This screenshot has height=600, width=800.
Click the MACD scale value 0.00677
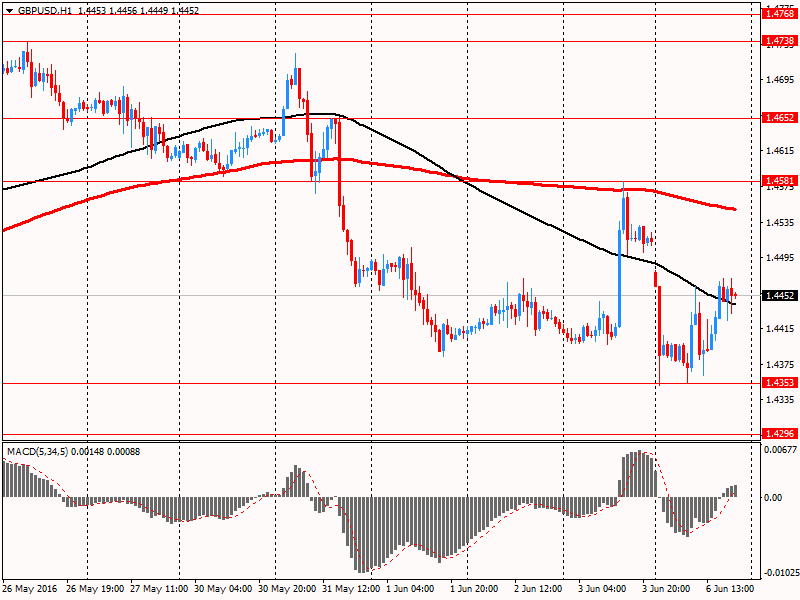[x=780, y=449]
